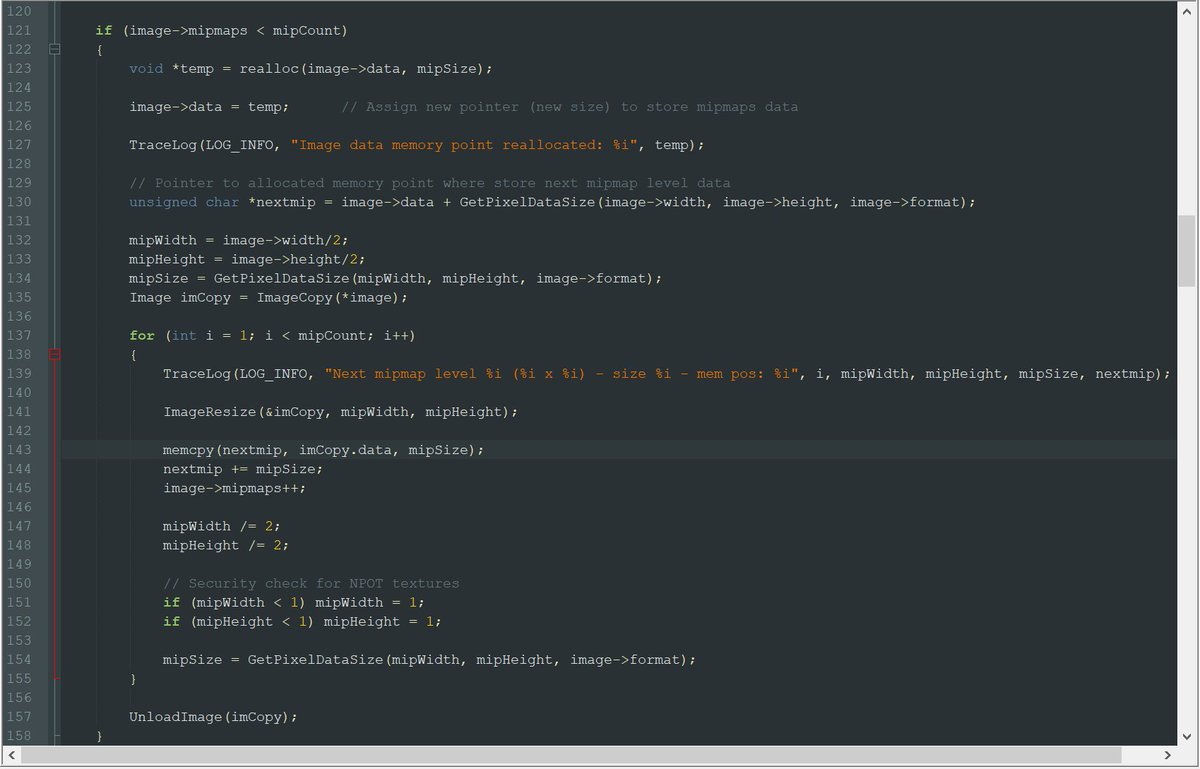
Task: Click line number 123 in the gutter
Action: tap(19, 68)
